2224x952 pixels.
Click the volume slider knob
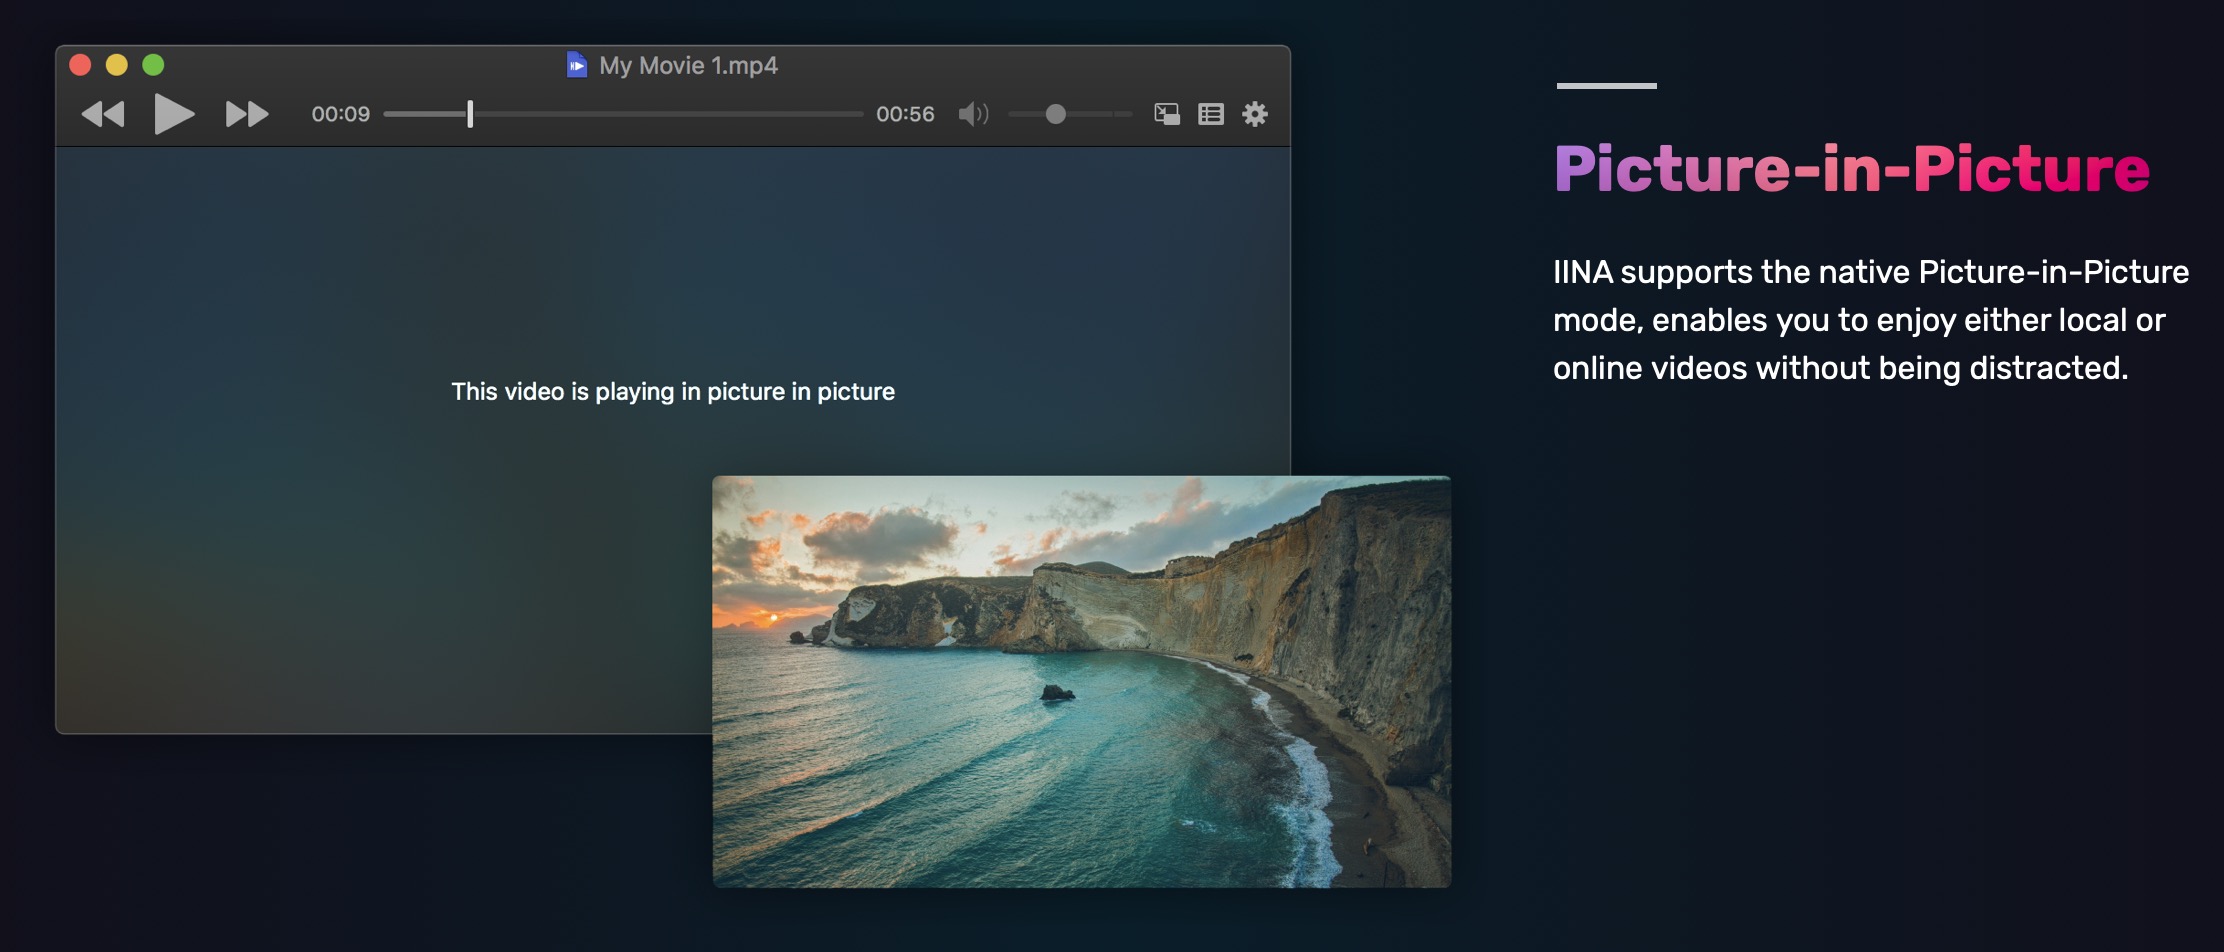pyautogui.click(x=1055, y=114)
